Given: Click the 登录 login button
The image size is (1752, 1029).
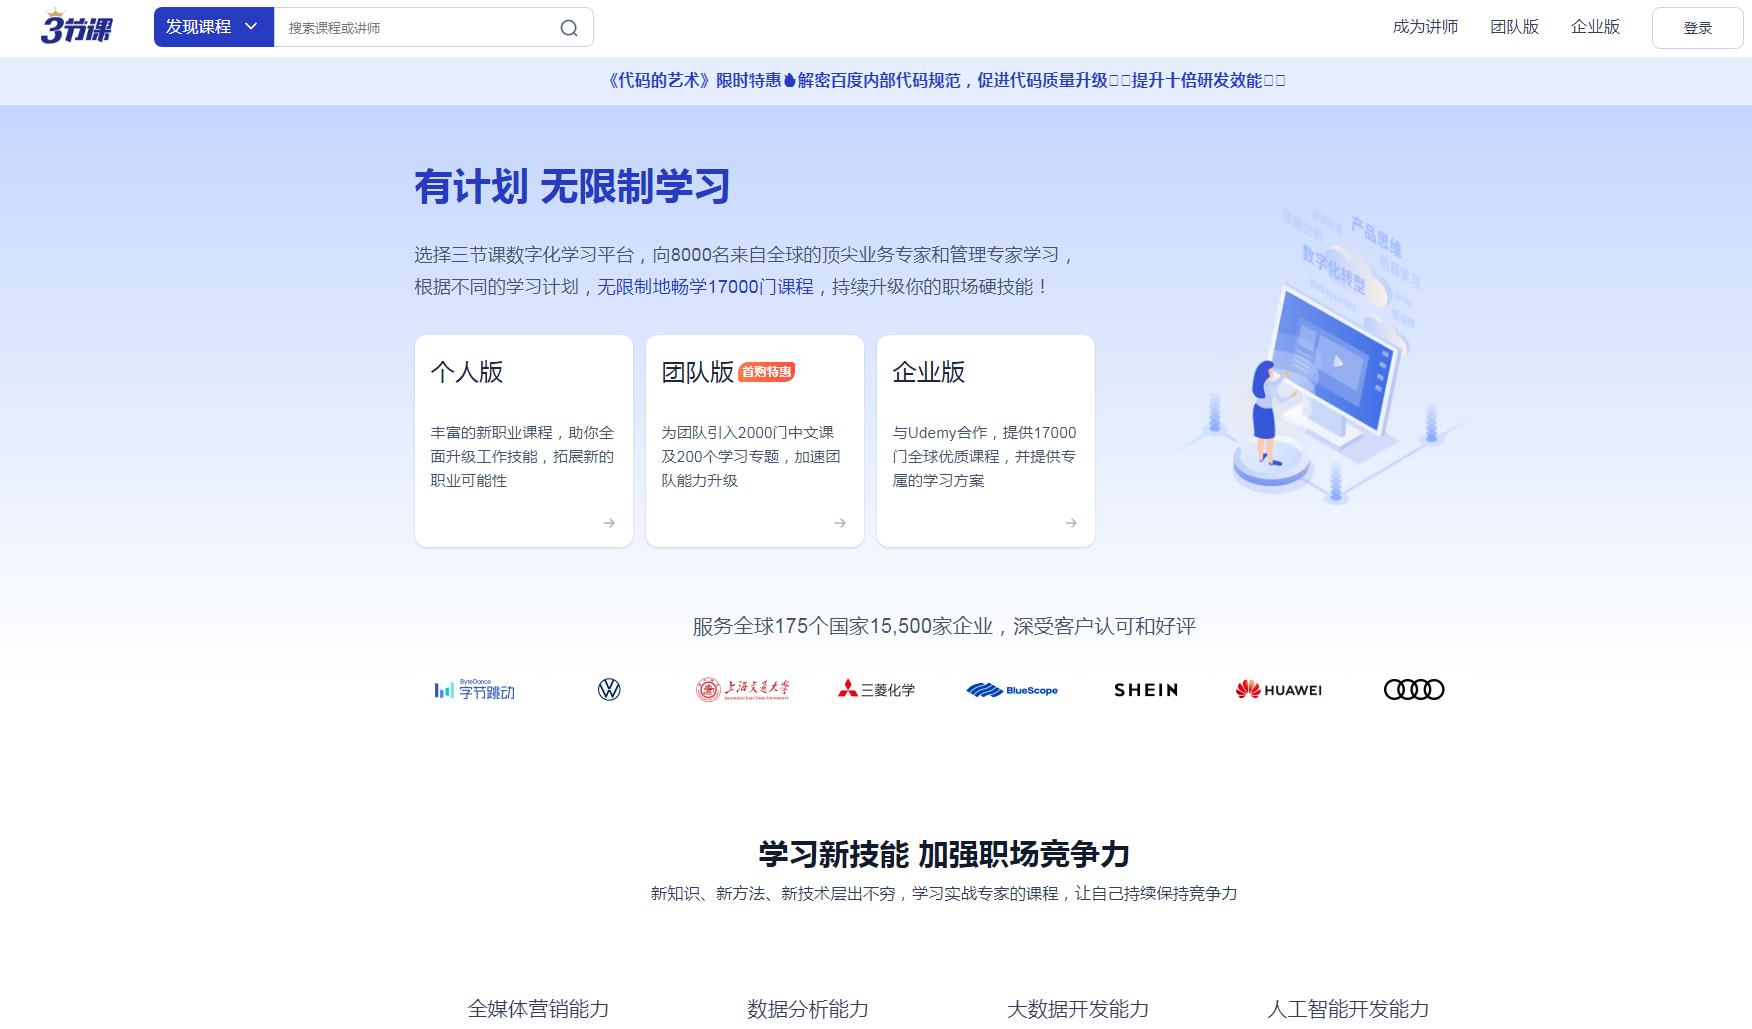Looking at the screenshot, I should [x=1697, y=28].
